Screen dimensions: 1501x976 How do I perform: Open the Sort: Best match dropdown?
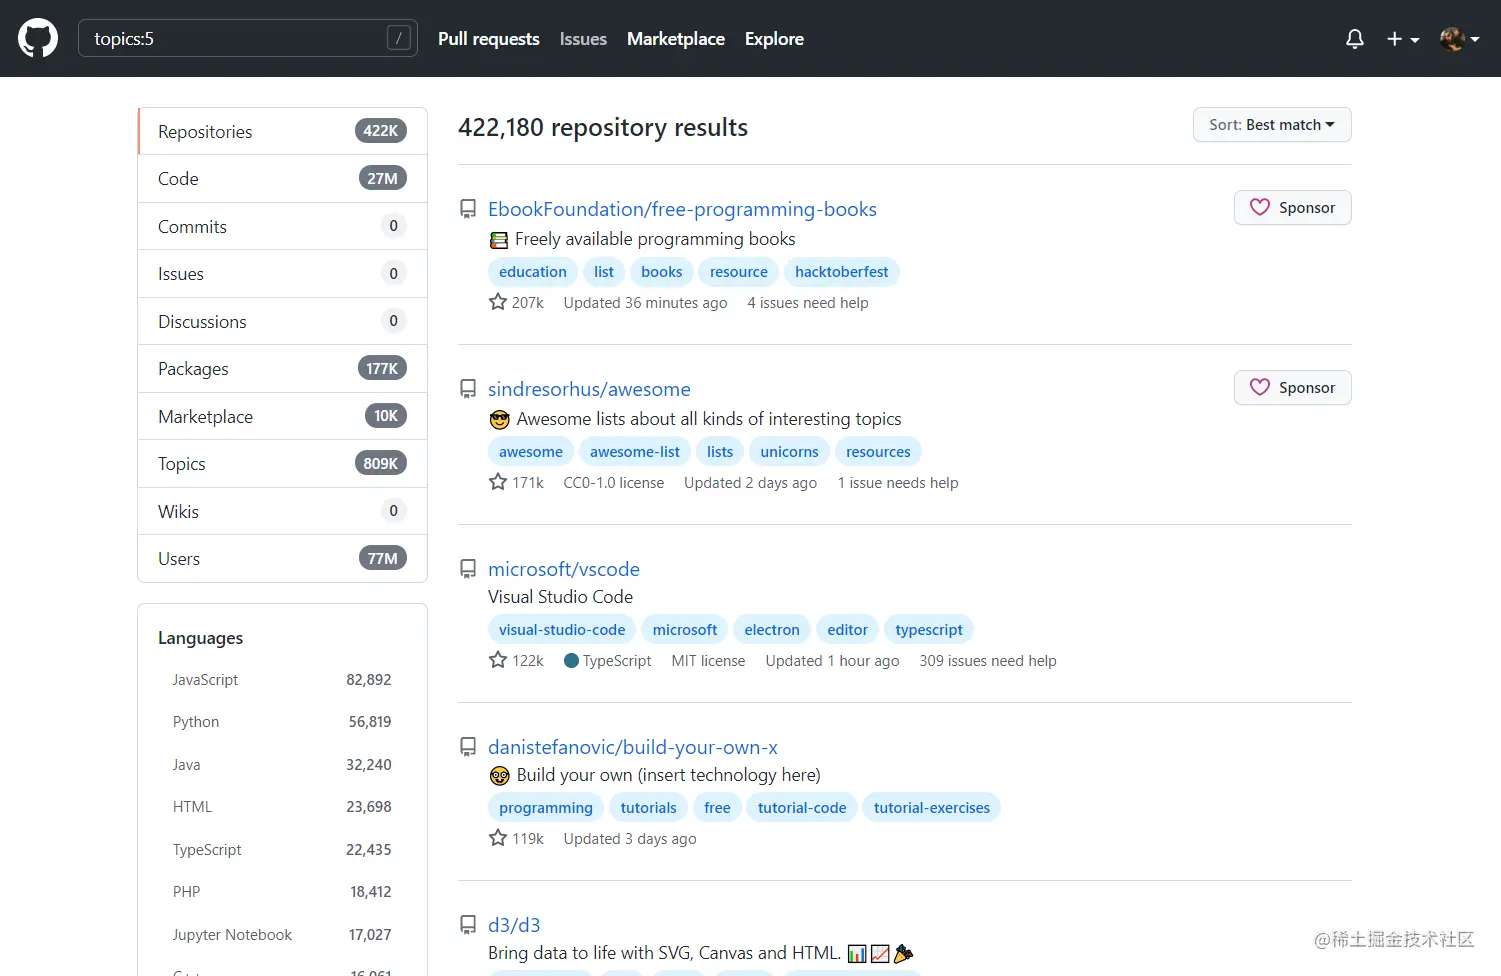click(x=1272, y=125)
